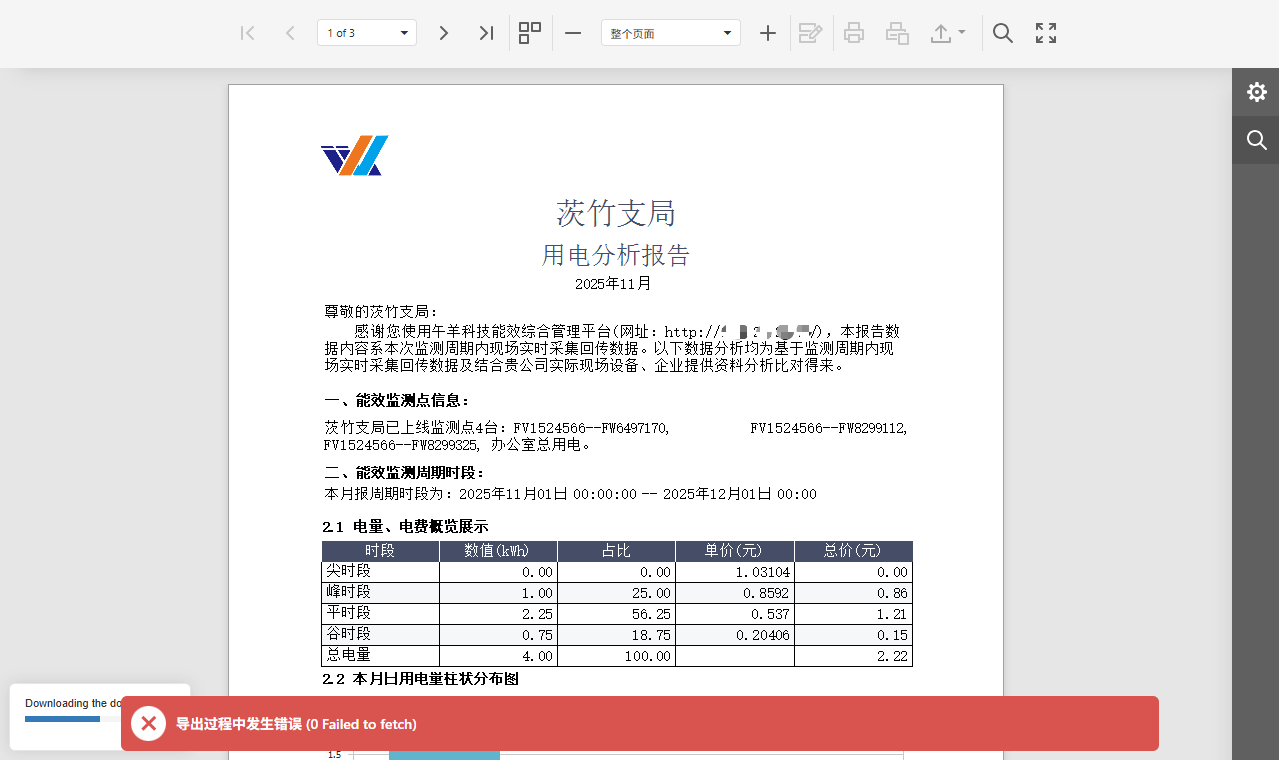Image resolution: width=1279 pixels, height=760 pixels.
Task: Zoom in on the document
Action: pos(768,33)
